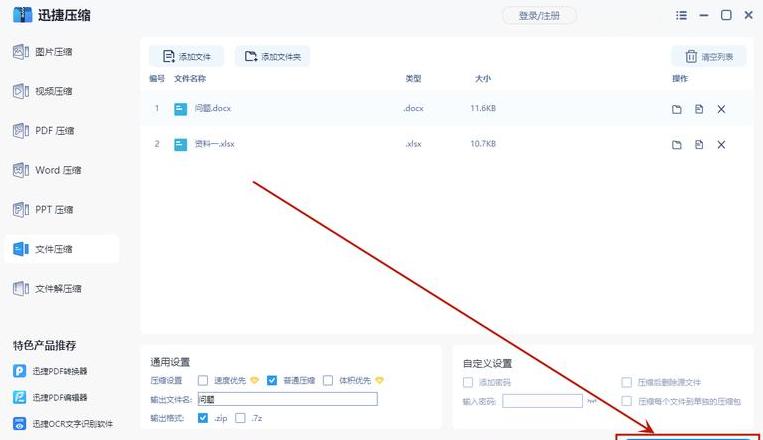The height and width of the screenshot is (440, 763).
Task: Toggle password visibility eye icon
Action: pyautogui.click(x=592, y=401)
